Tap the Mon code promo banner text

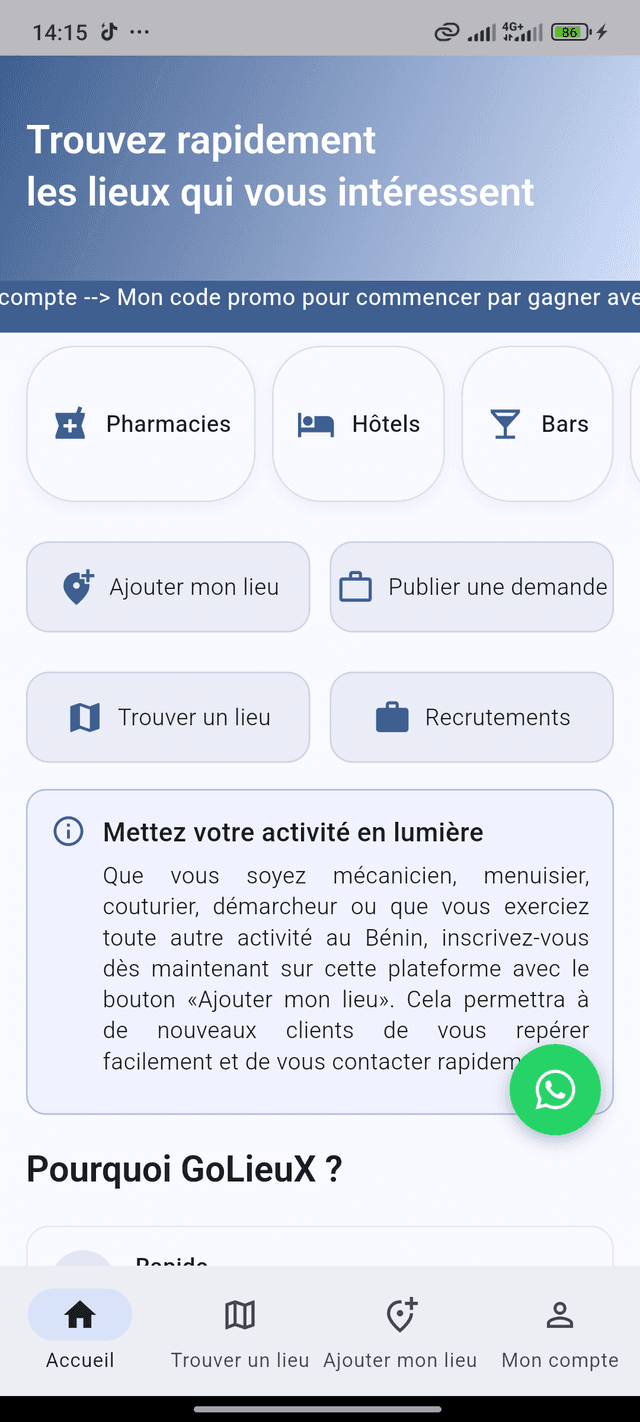[x=320, y=297]
